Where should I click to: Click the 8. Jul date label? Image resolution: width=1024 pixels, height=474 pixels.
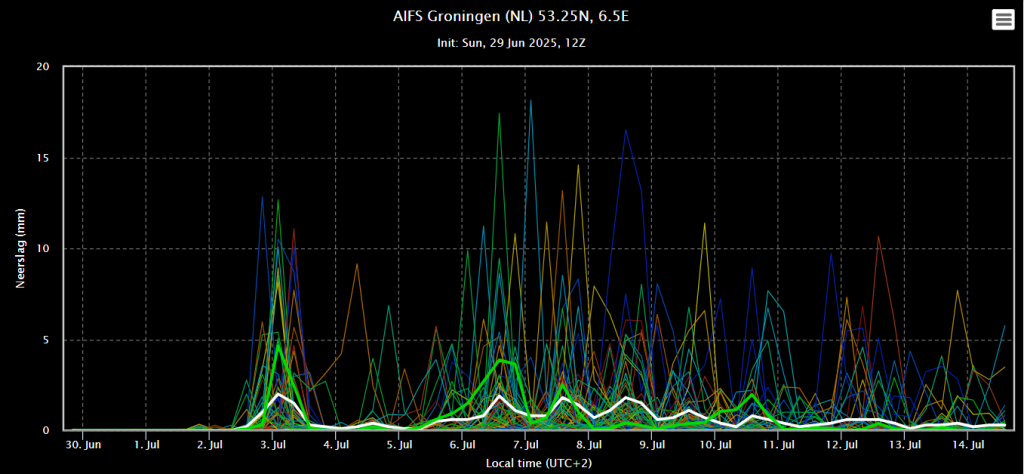pos(590,445)
